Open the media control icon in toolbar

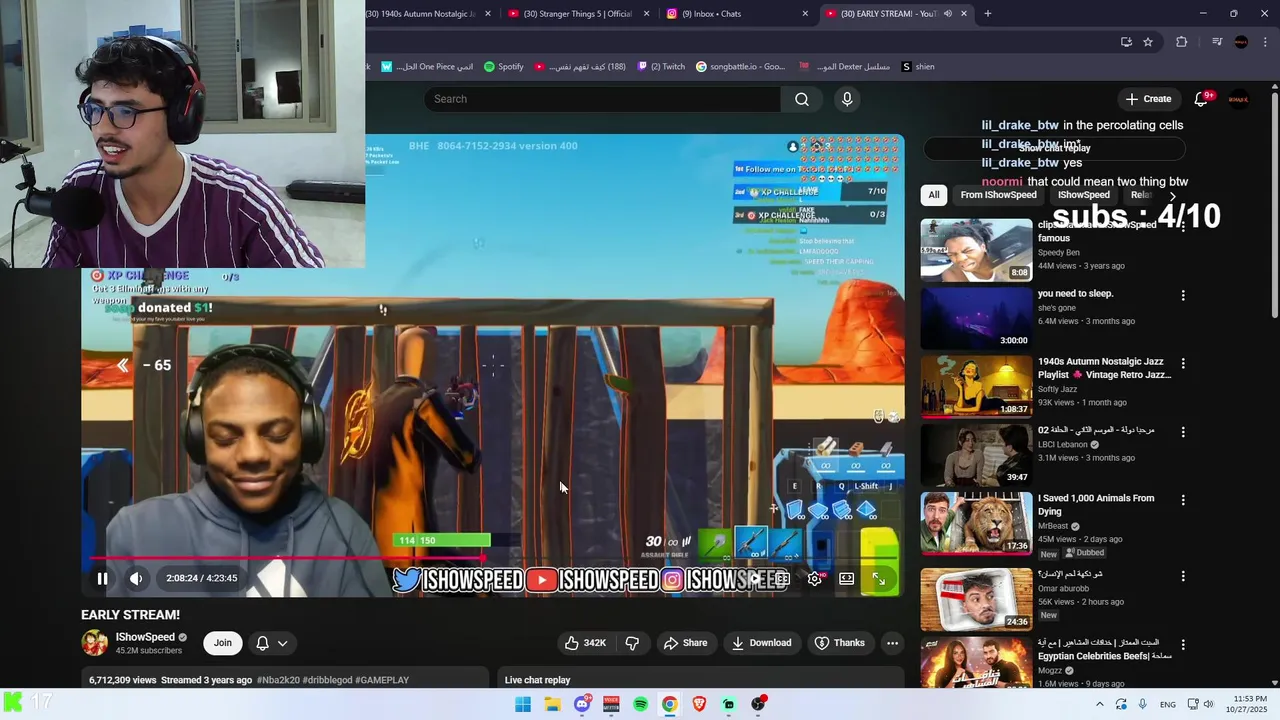tap(1216, 42)
